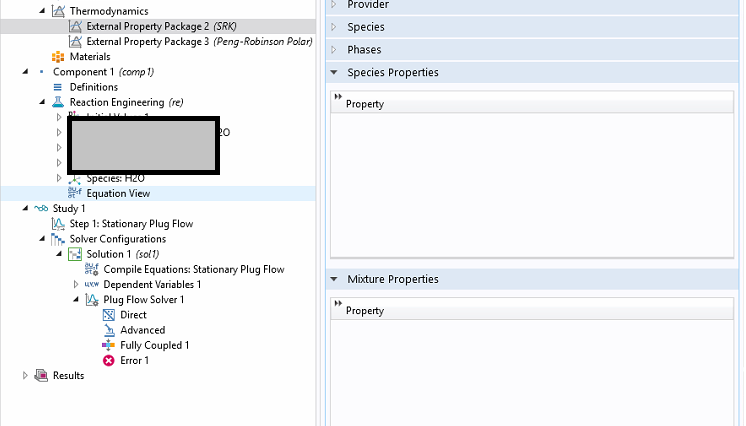This screenshot has height=426, width=746.
Task: Click the Materials node icon
Action: pos(58,57)
